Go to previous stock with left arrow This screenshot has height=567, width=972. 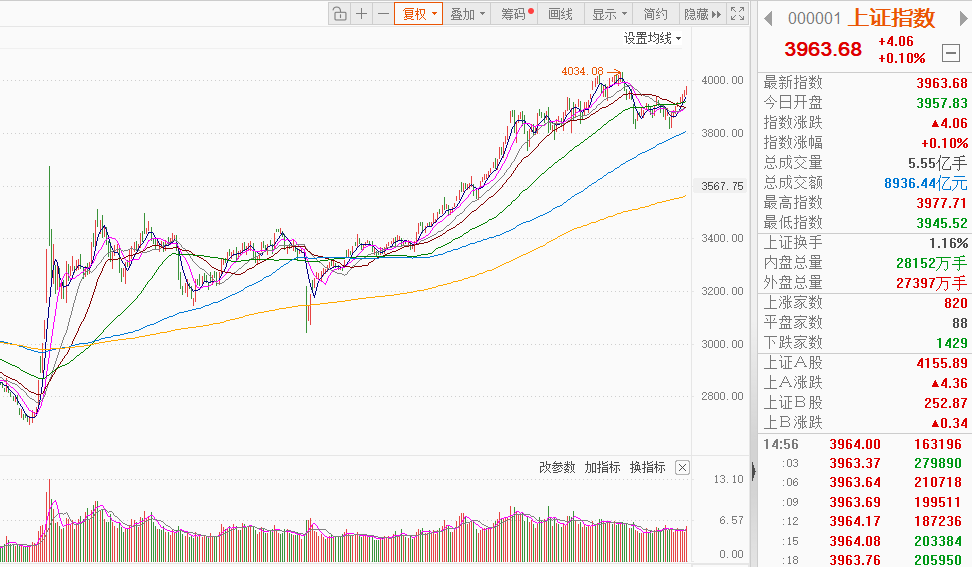coord(768,19)
